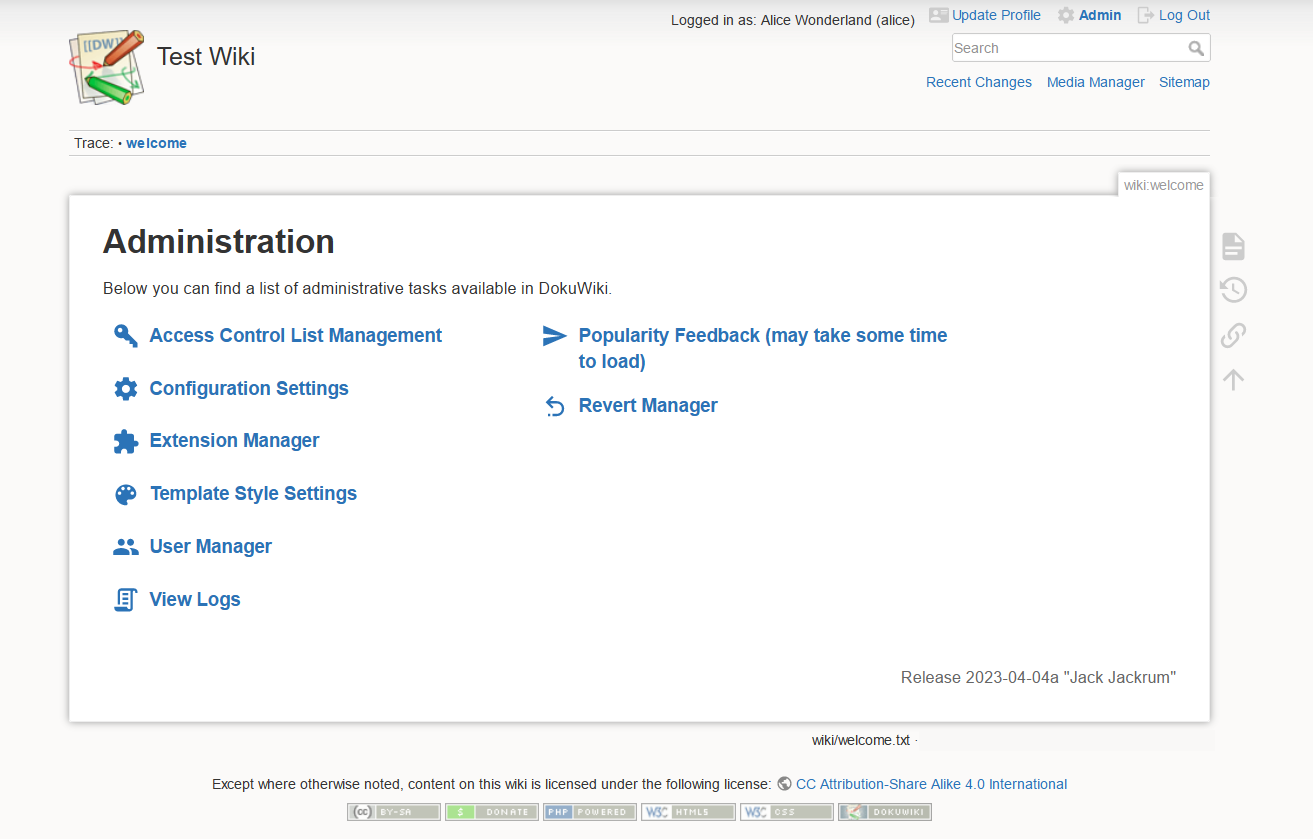Click the palette icon for Template Style
Image resolution: width=1313 pixels, height=839 pixels.
coord(126,494)
